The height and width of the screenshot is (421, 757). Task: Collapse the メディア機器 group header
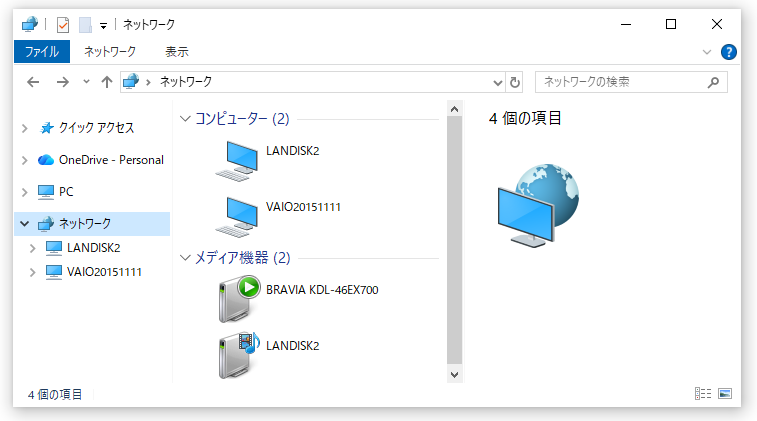tap(184, 258)
